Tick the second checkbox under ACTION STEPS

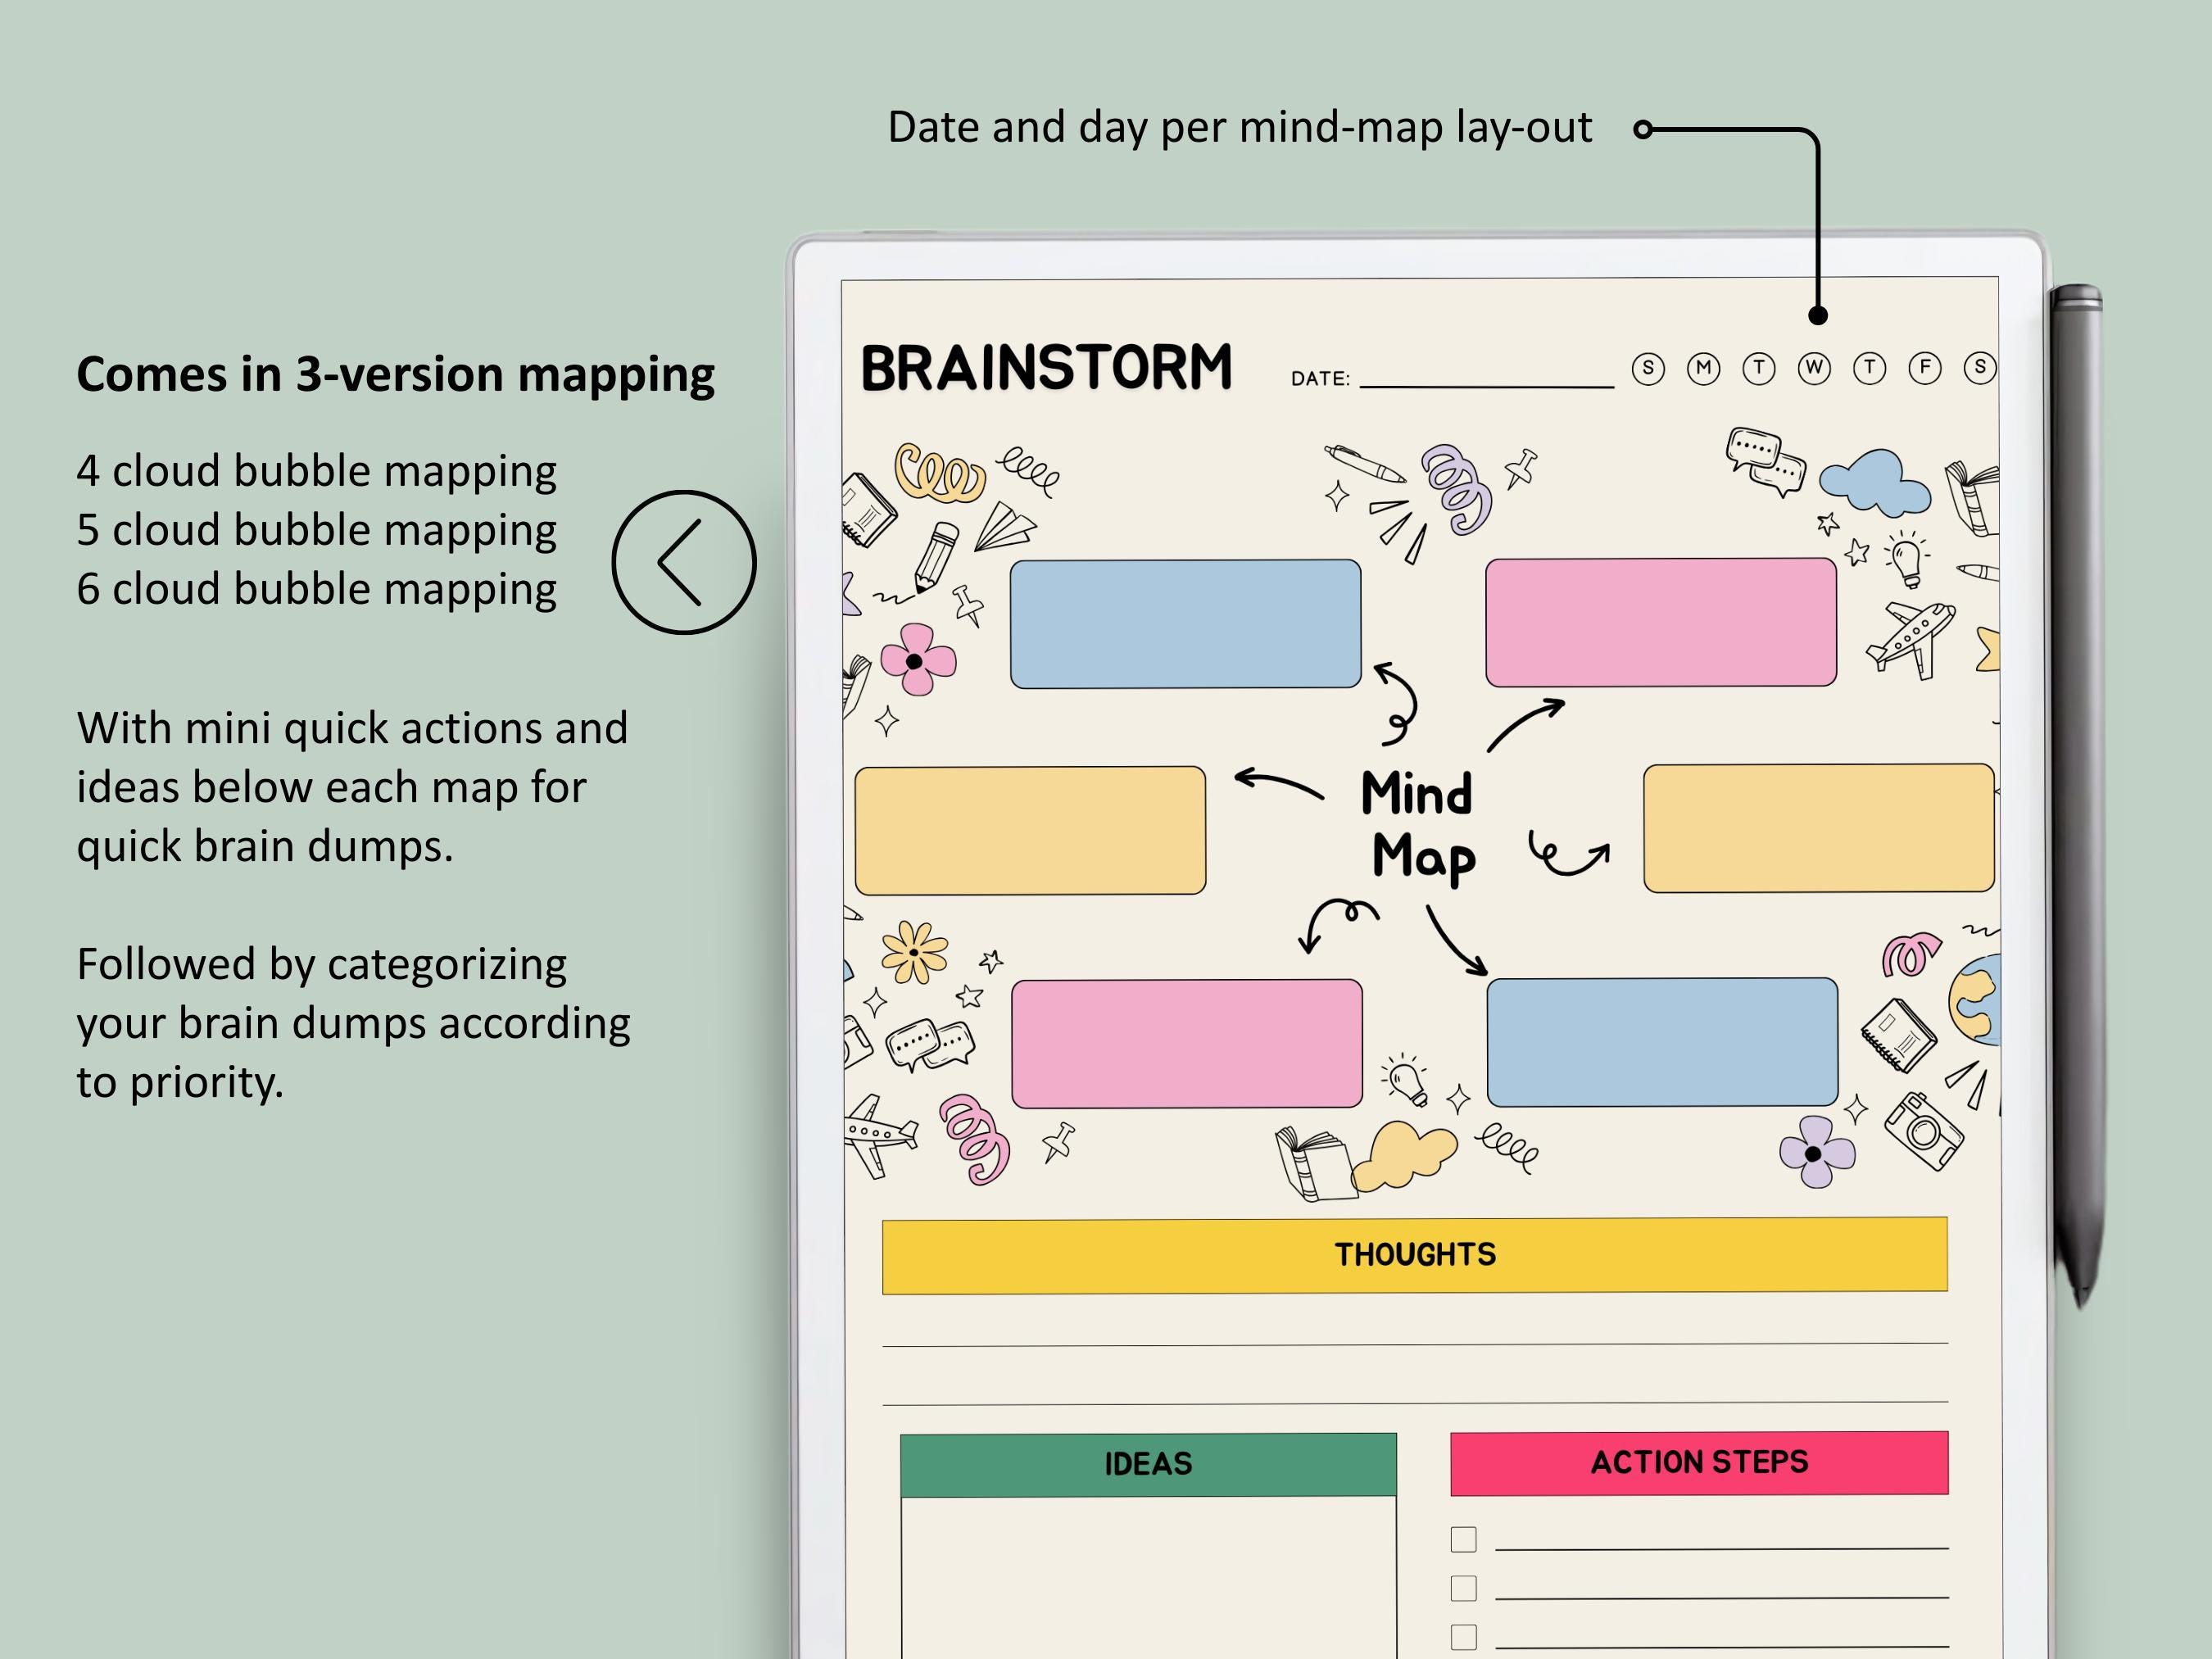pos(1463,1588)
